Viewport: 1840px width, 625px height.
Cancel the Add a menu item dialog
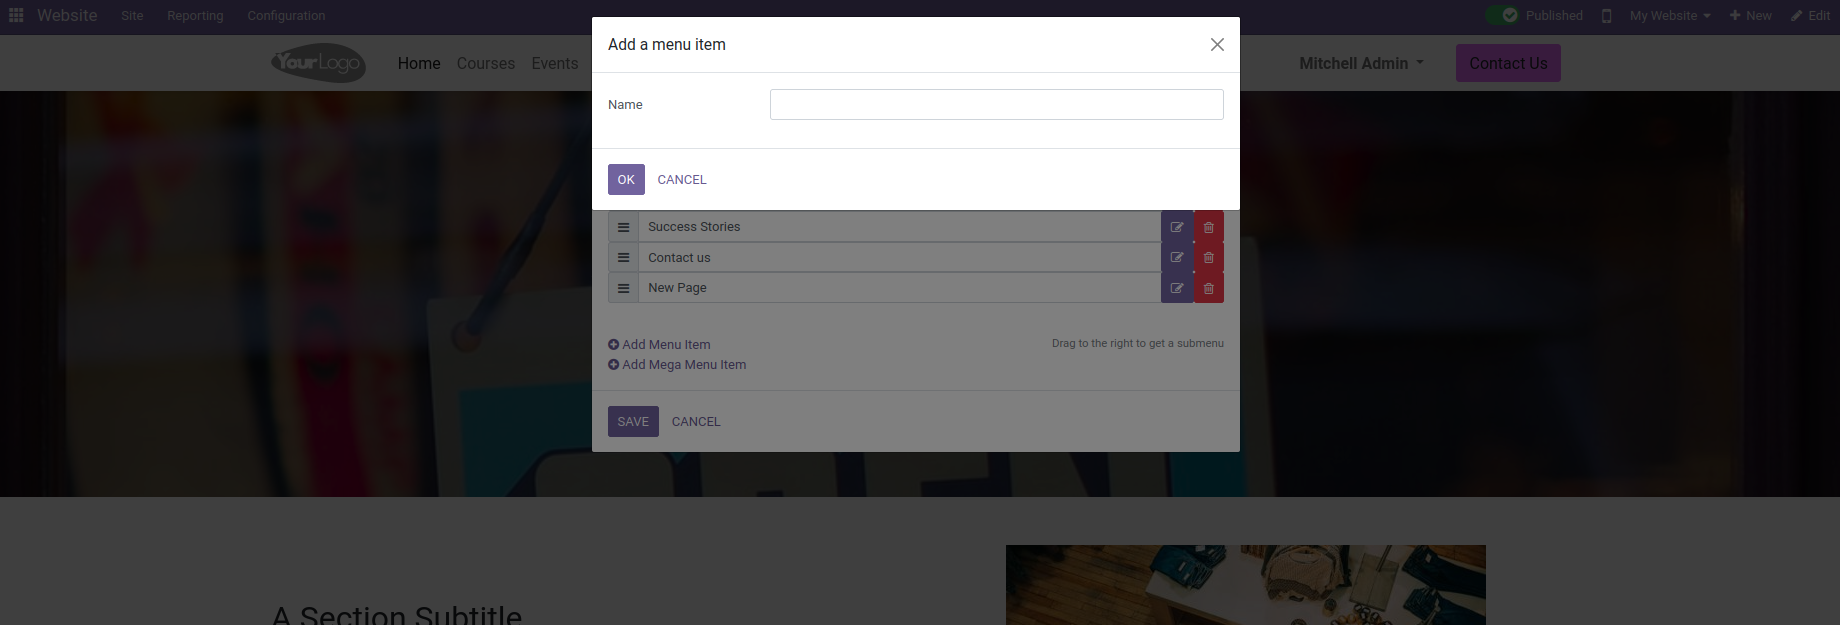682,180
